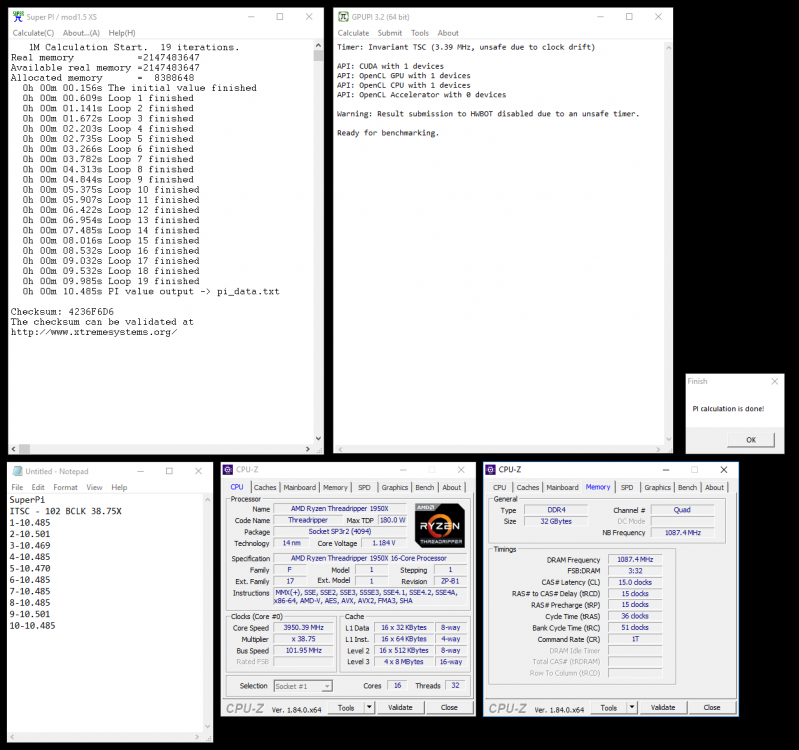Click Super PI horizontal scrollbar right arrow

tap(308, 449)
